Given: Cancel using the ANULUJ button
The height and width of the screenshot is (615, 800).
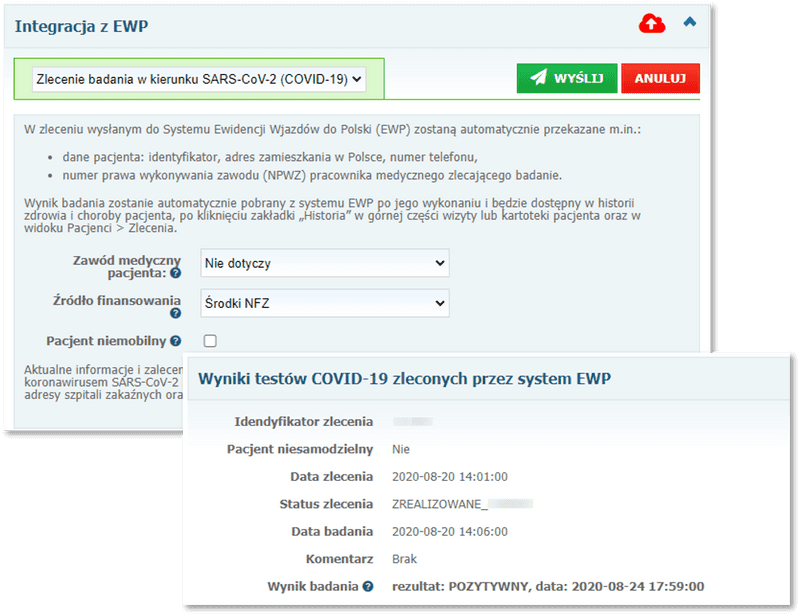Looking at the screenshot, I should coord(660,78).
